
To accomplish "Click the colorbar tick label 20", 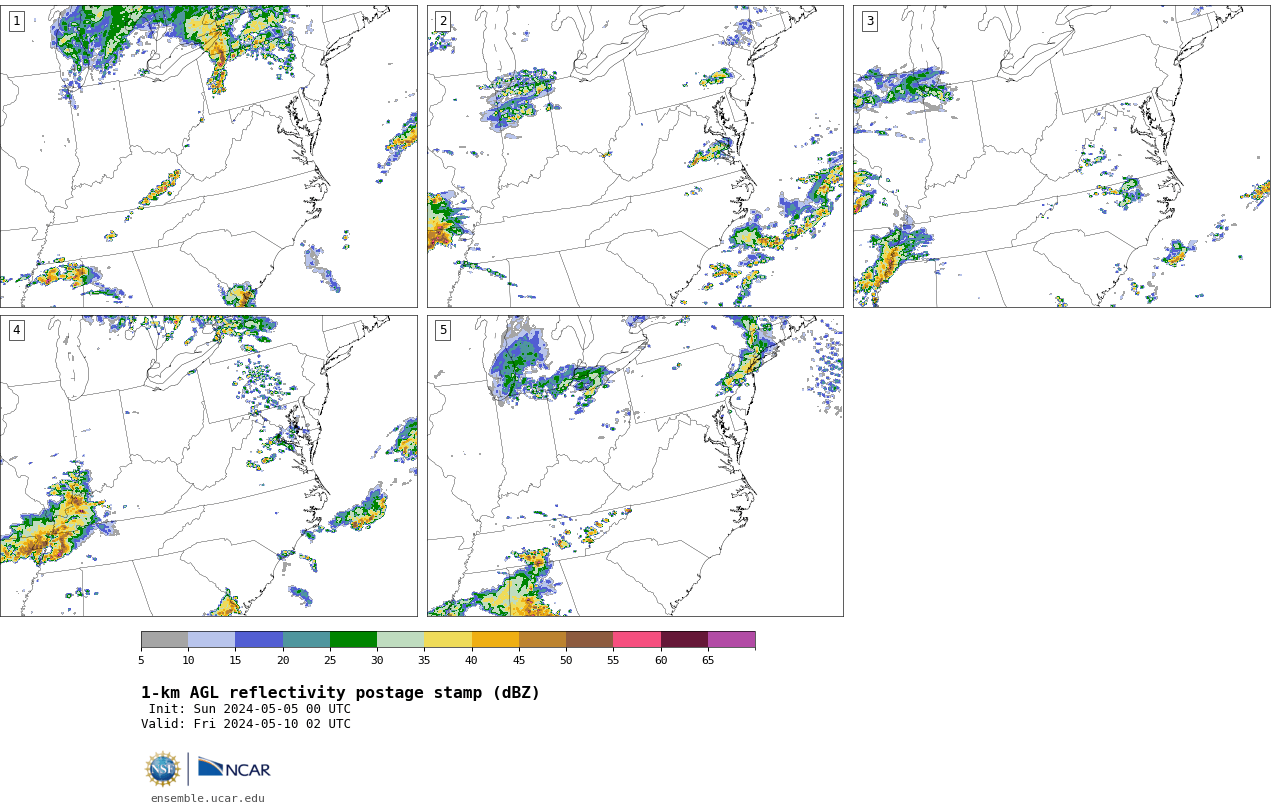I will [283, 660].
